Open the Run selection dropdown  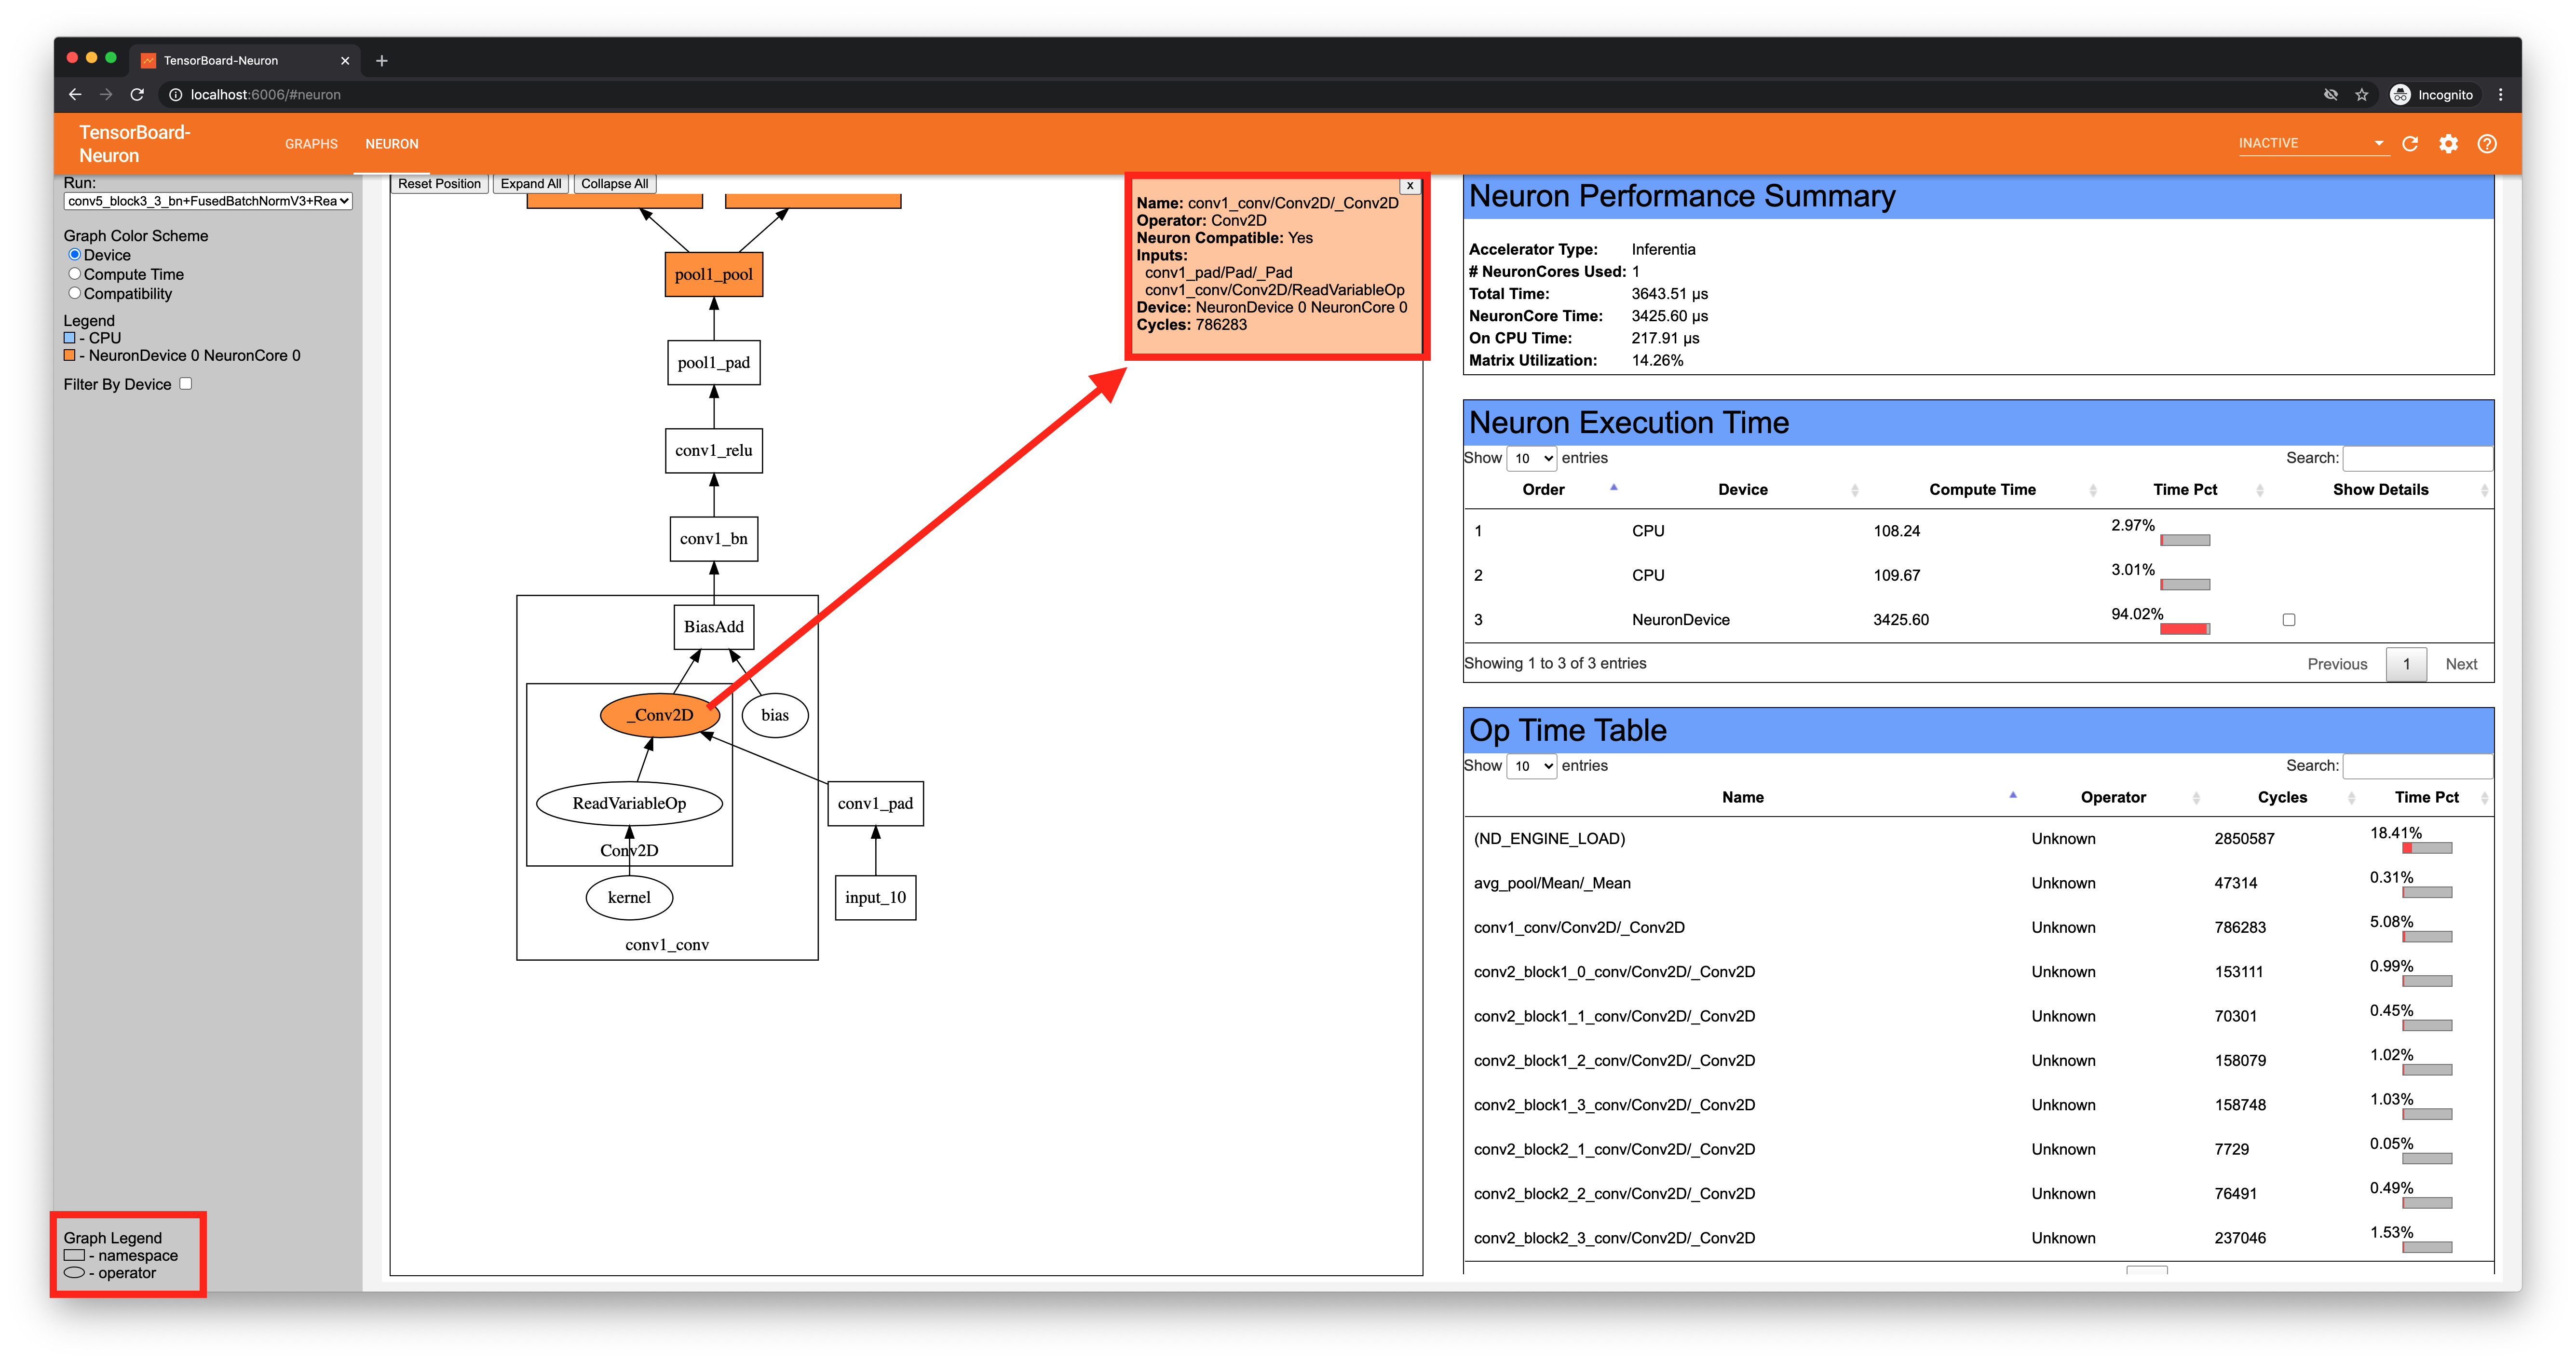coord(208,201)
